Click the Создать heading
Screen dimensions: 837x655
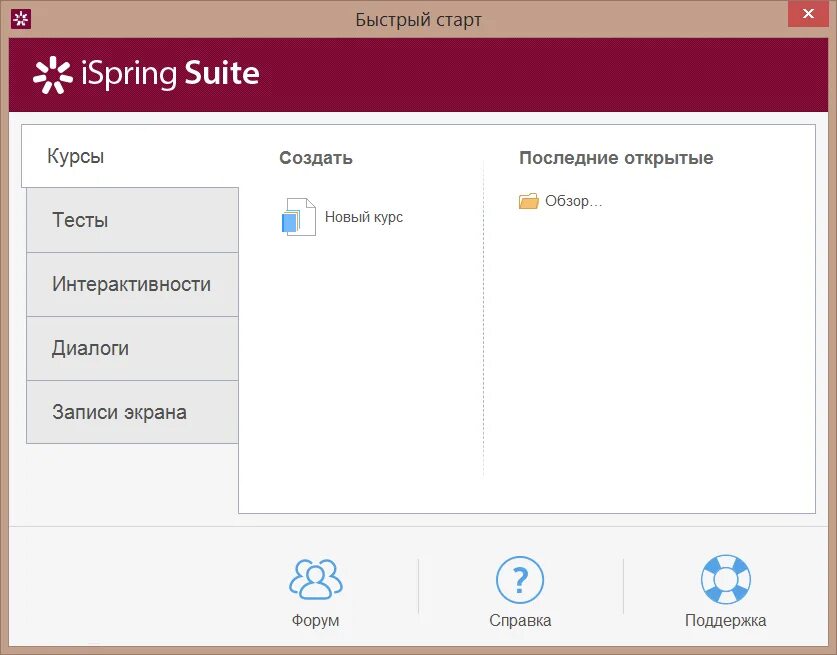(x=315, y=158)
